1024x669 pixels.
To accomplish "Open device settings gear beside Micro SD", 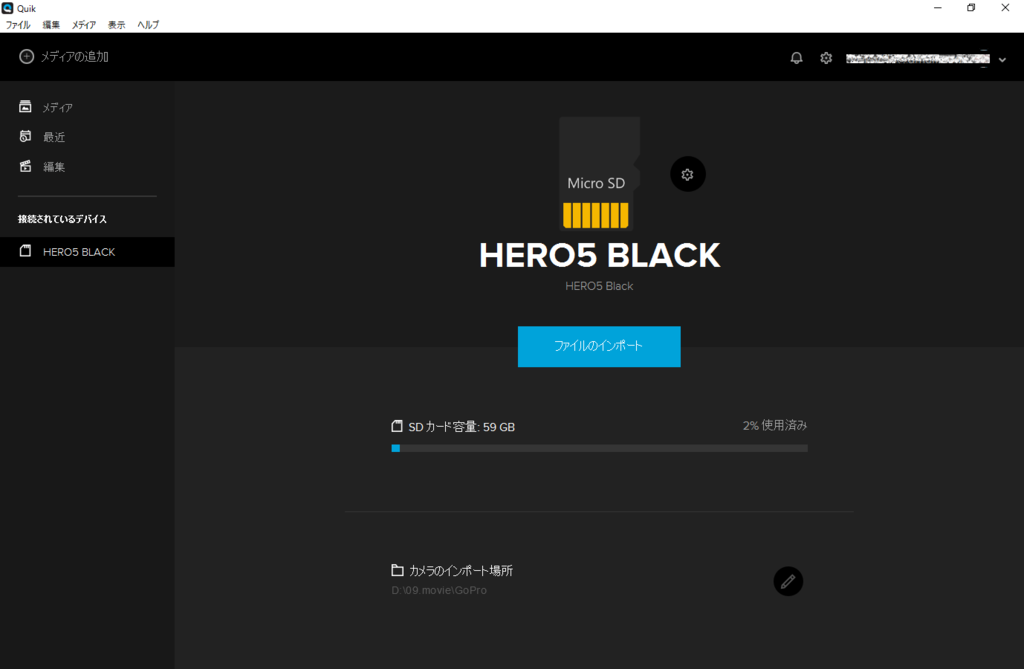I will pyautogui.click(x=687, y=174).
